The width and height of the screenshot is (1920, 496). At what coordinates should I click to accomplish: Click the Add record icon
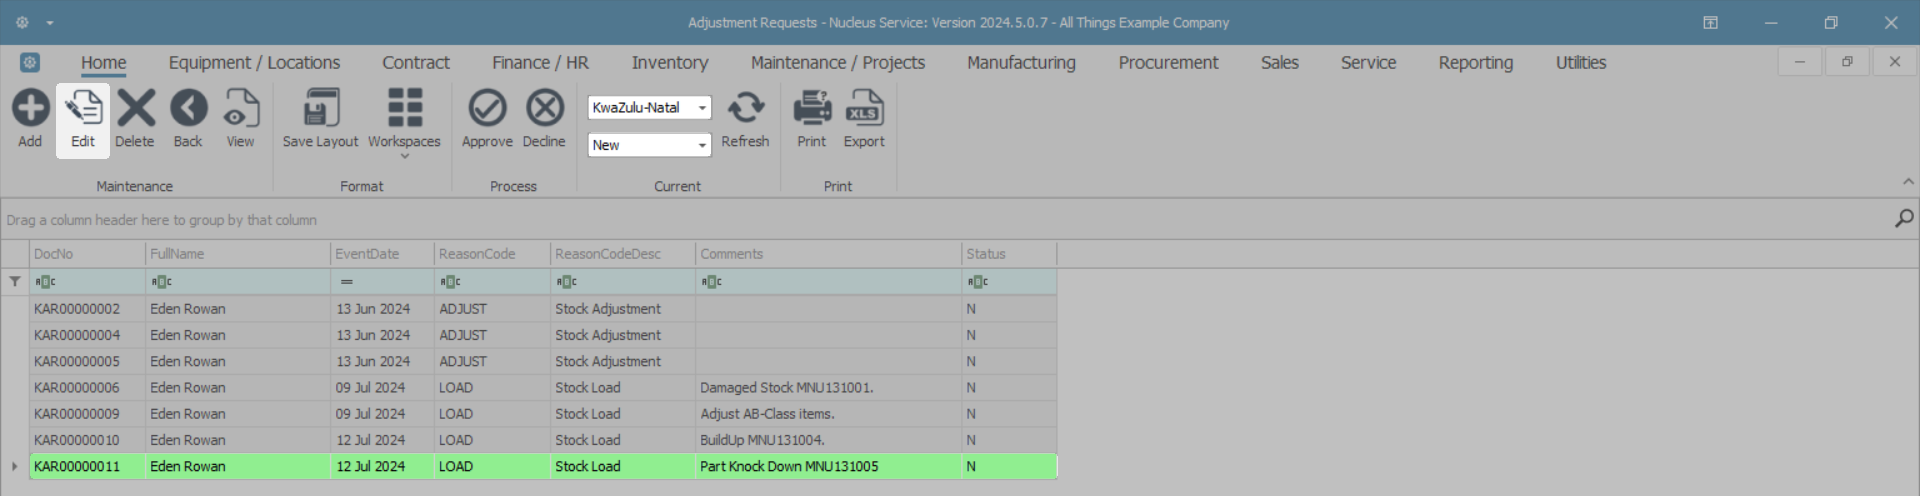(x=30, y=109)
